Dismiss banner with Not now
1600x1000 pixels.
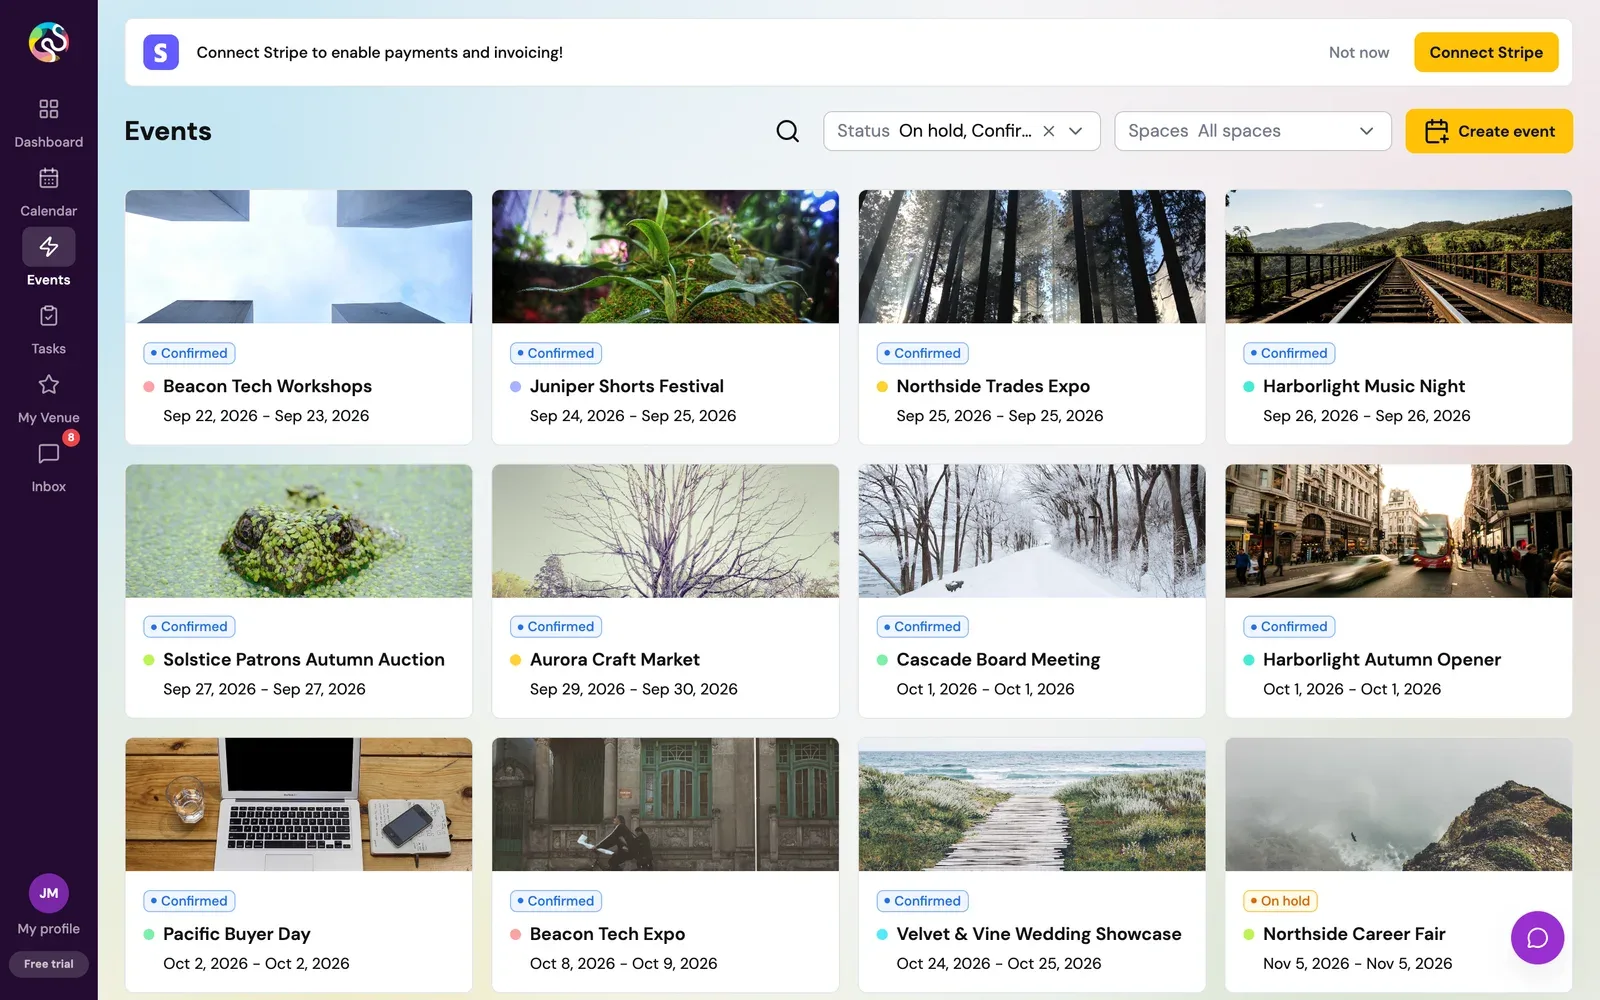point(1359,52)
